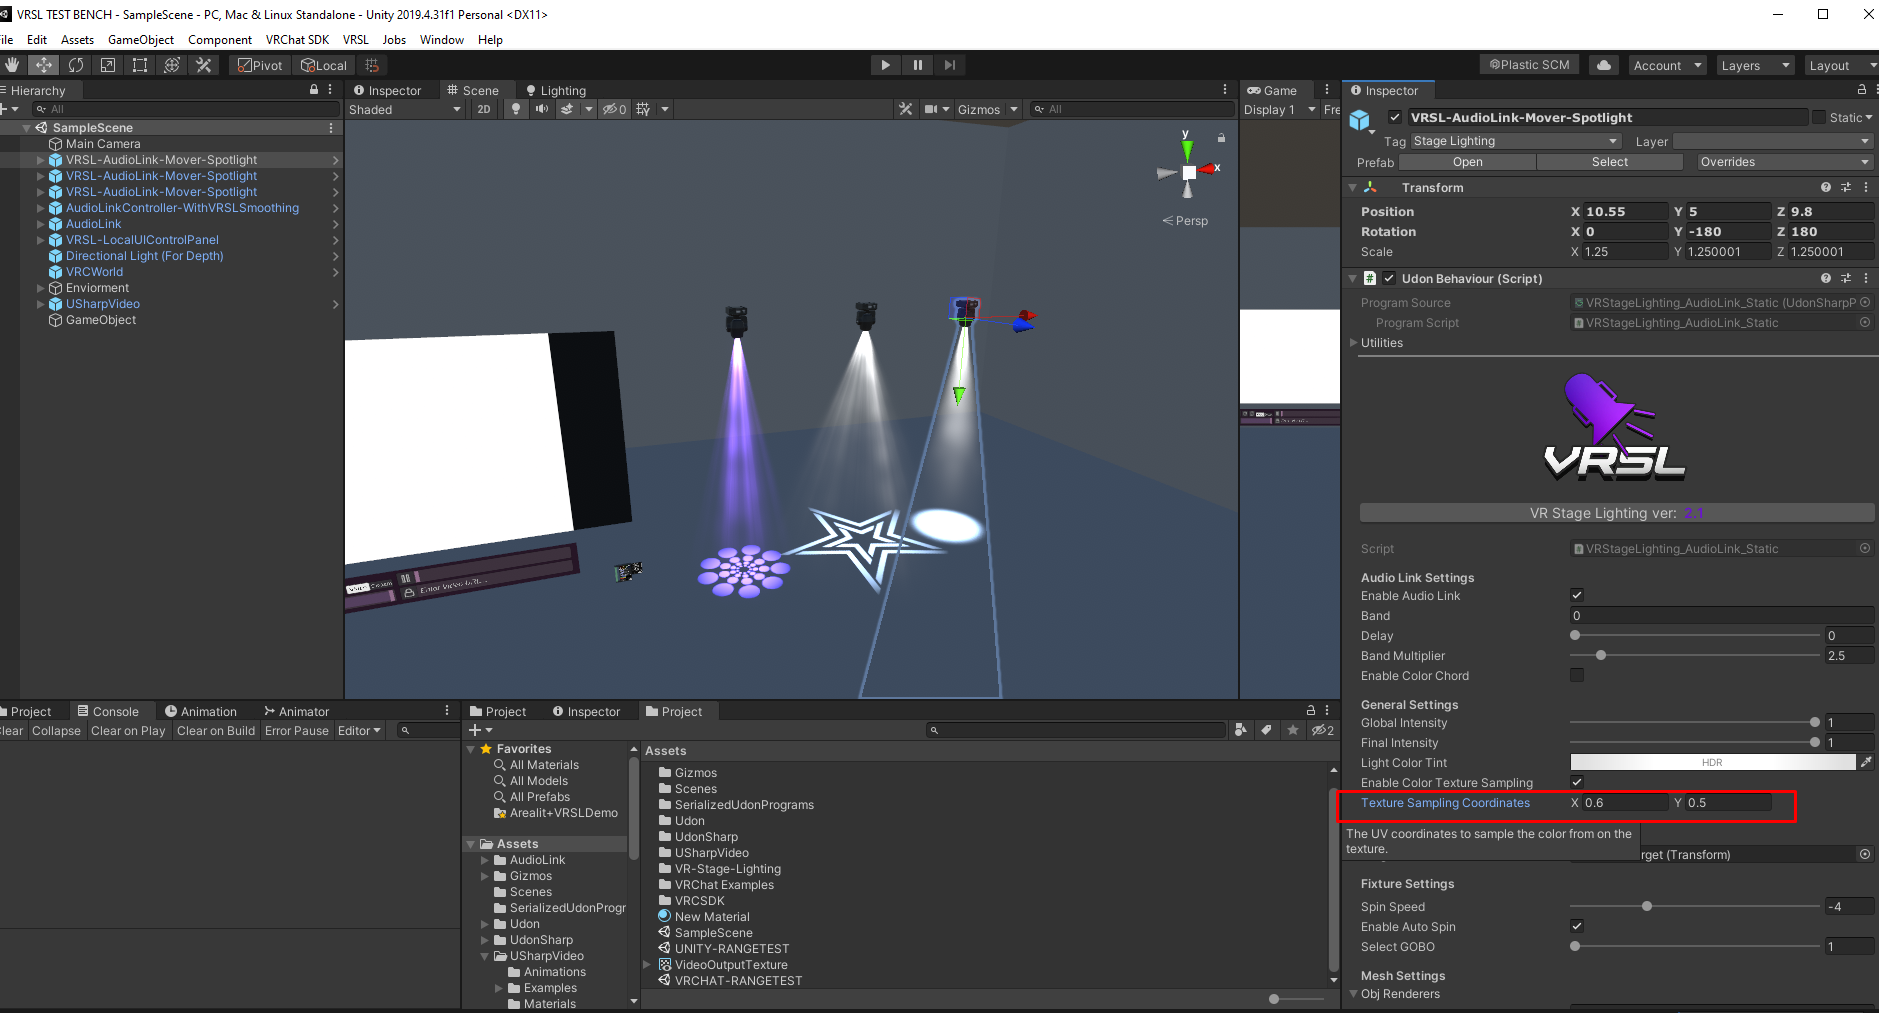The image size is (1879, 1013).
Task: Open the Gizmos dropdown
Action: click(987, 109)
